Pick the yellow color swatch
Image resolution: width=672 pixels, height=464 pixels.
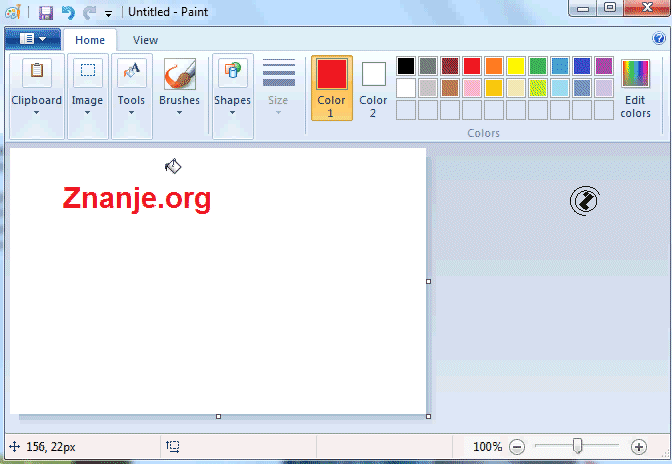pyautogui.click(x=515, y=66)
